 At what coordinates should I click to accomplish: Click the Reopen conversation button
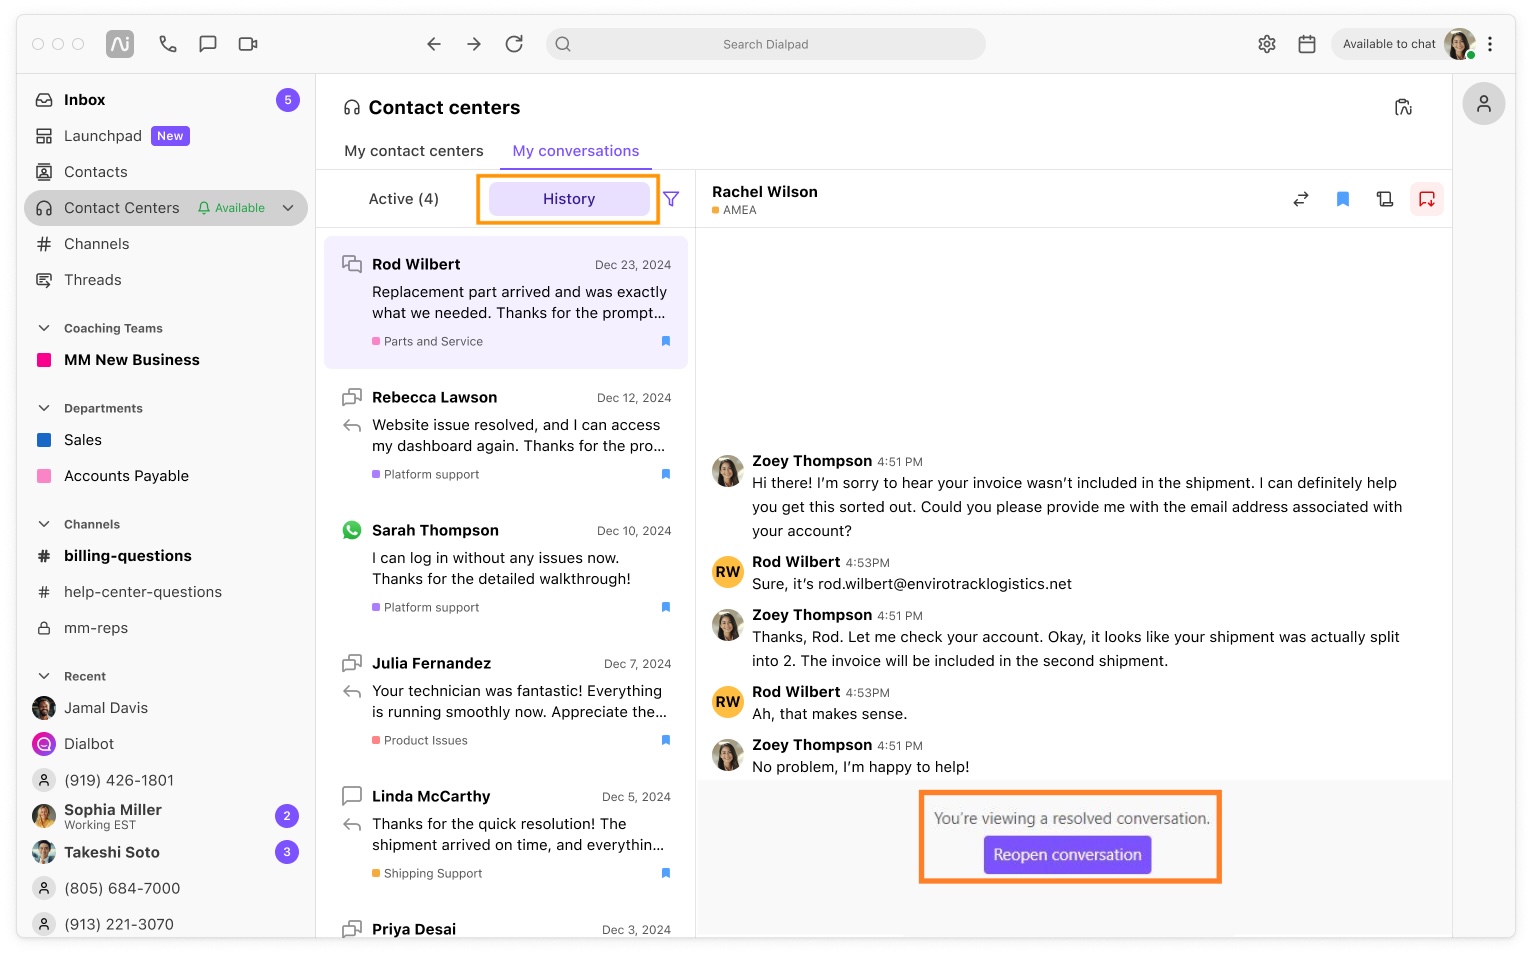tap(1067, 855)
